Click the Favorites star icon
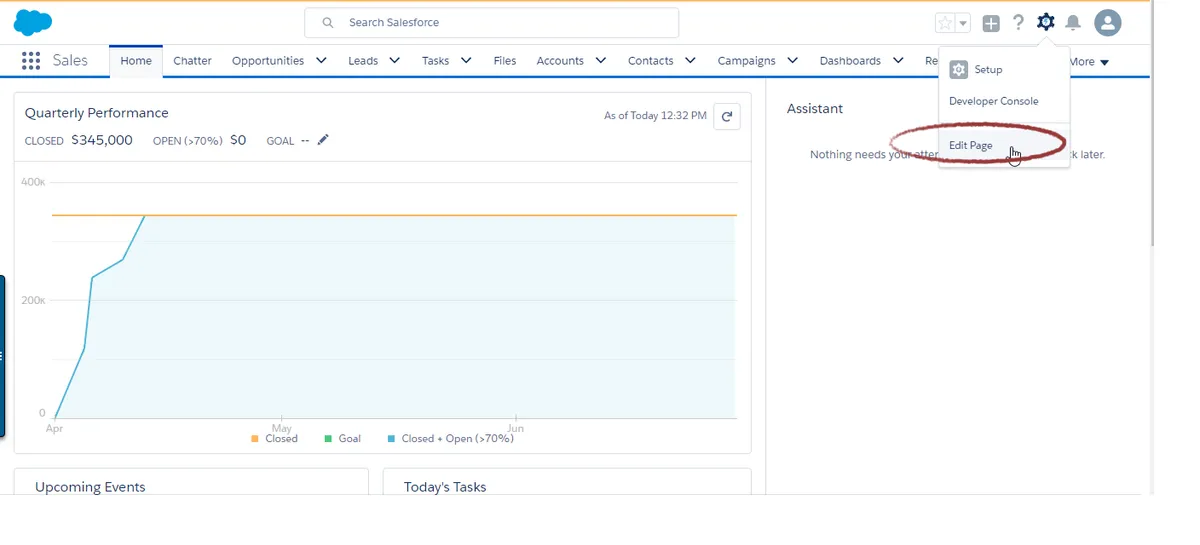The height and width of the screenshot is (545, 1200). (x=945, y=23)
